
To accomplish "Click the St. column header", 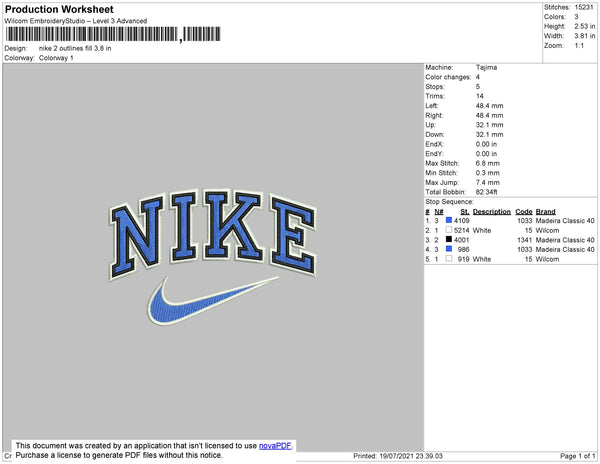I will tap(465, 212).
